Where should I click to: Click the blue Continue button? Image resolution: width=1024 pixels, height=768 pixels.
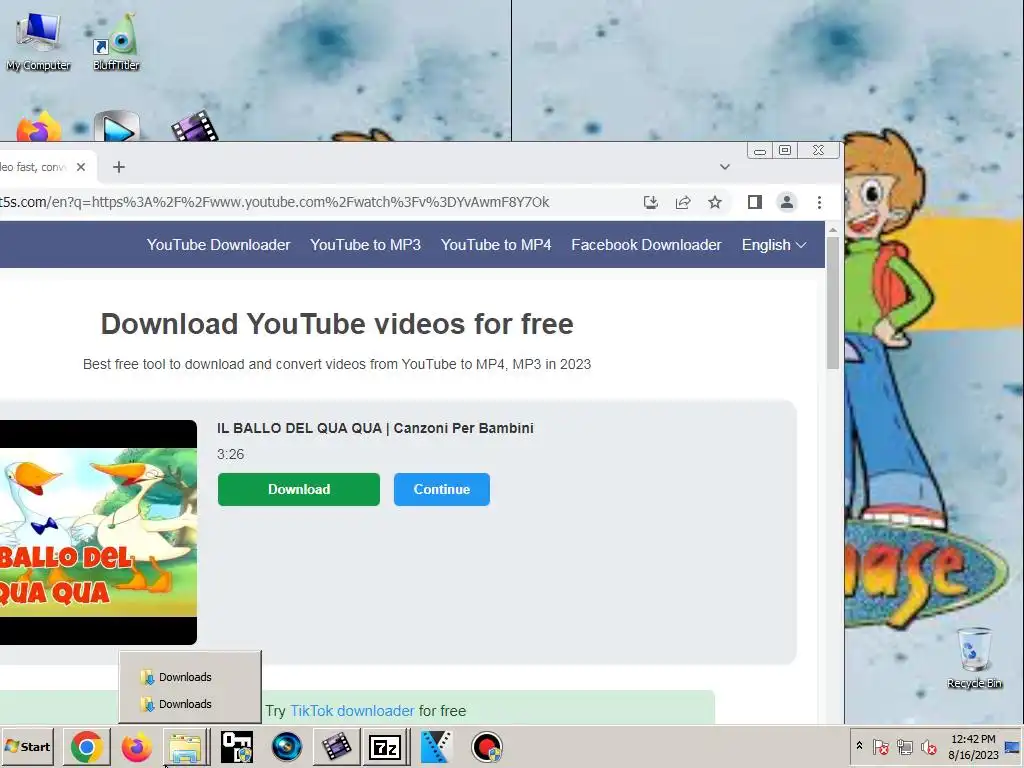click(441, 489)
